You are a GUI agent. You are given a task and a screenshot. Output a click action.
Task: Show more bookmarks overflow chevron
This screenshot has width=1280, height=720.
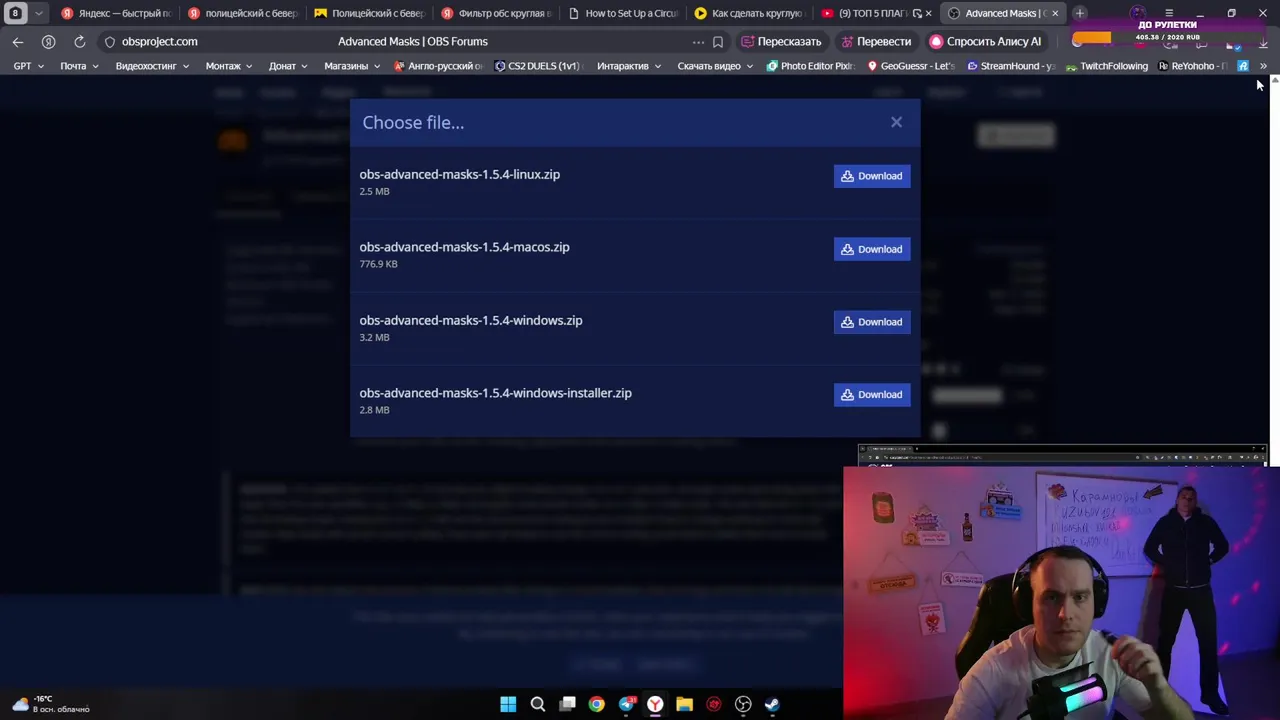(x=1263, y=66)
